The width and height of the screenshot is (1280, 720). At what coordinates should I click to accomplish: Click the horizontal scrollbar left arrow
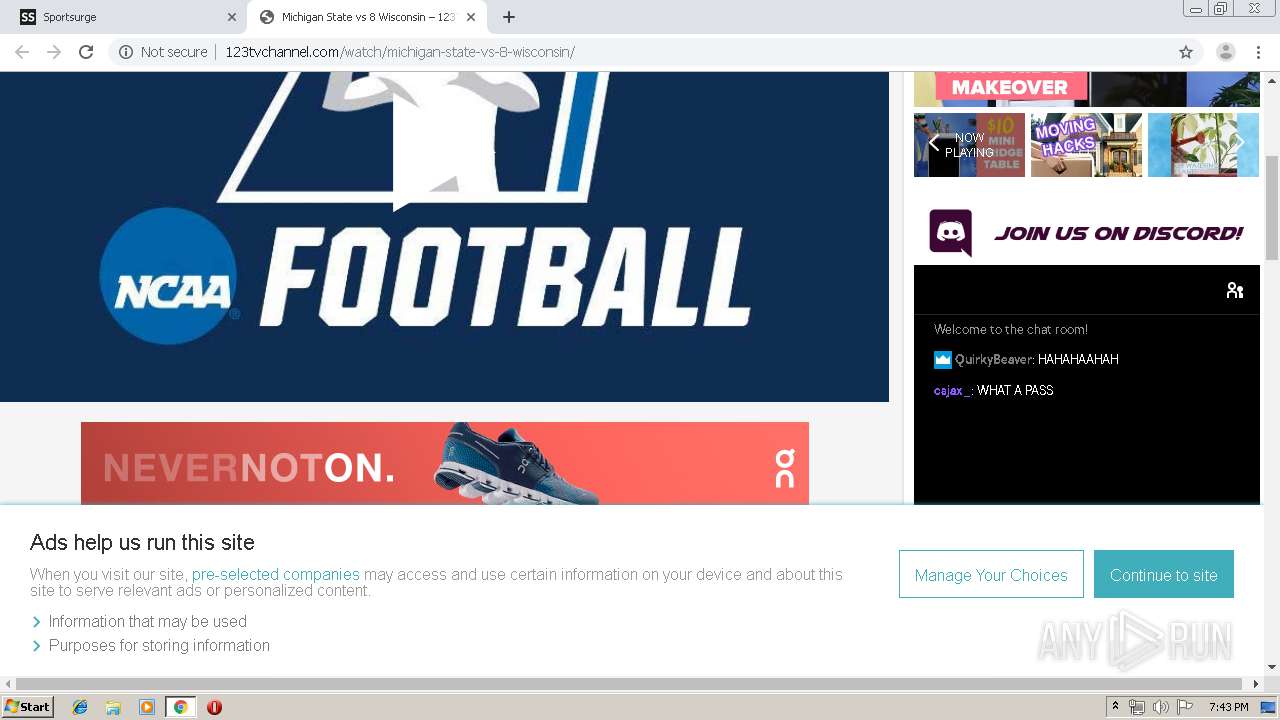click(x=8, y=684)
